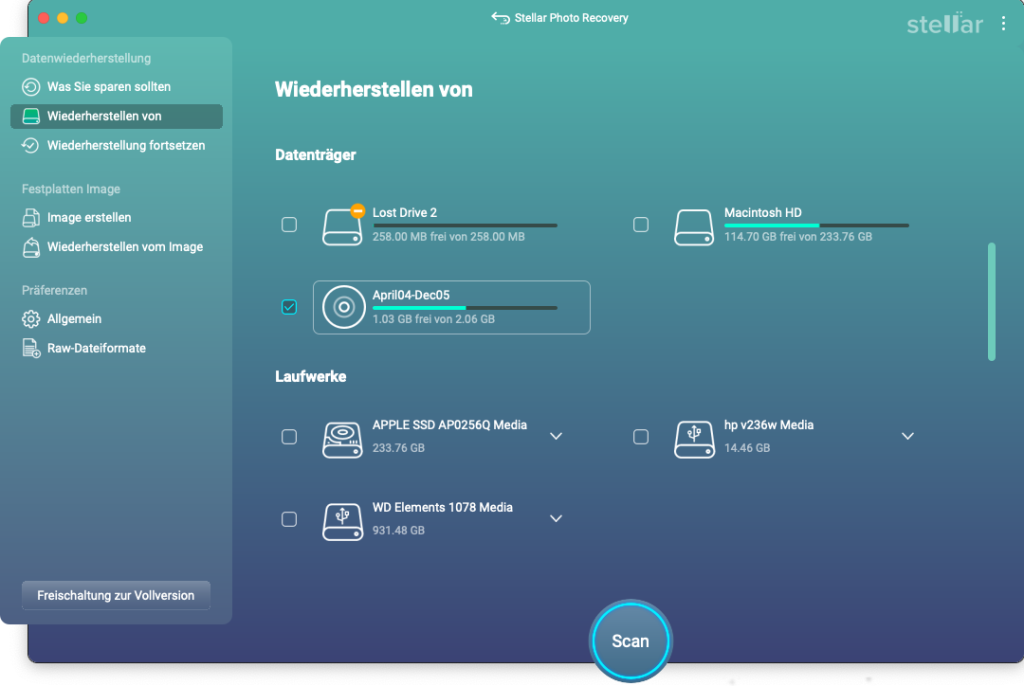Click the Scan button
The image size is (1024, 686).
click(x=630, y=640)
